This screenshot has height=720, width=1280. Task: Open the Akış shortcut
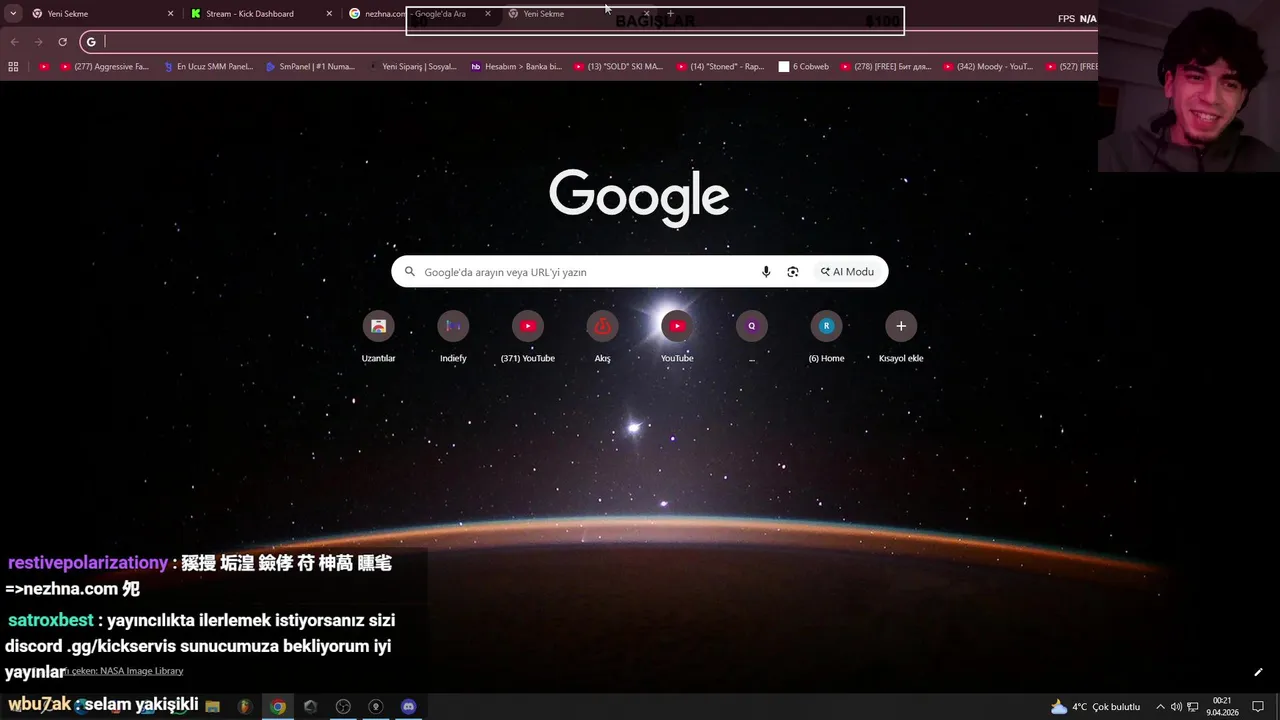(x=602, y=336)
